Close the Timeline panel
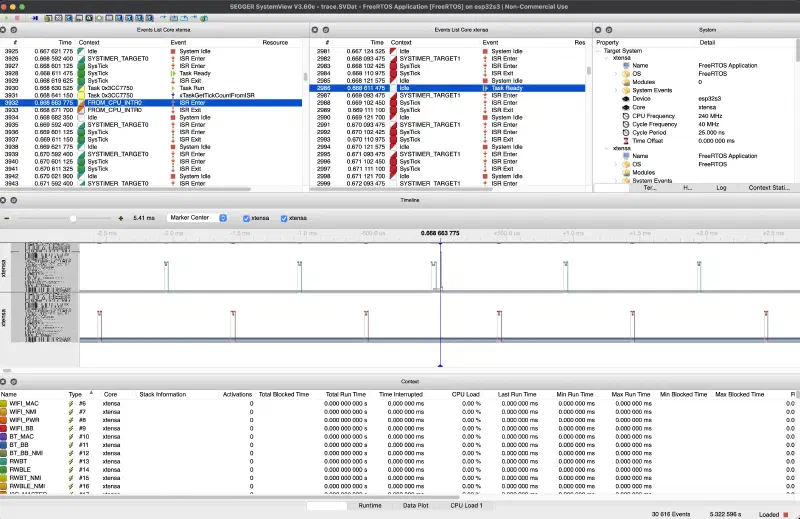The height and width of the screenshot is (519, 800). (x=3, y=200)
